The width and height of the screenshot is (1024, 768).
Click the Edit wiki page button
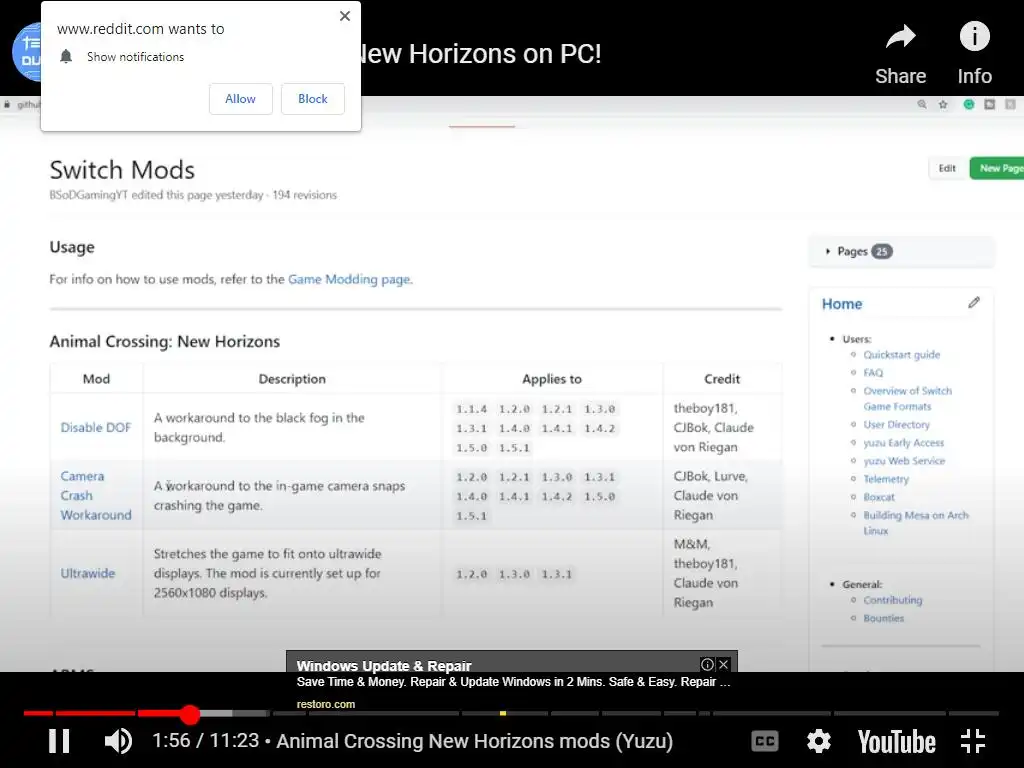(947, 168)
